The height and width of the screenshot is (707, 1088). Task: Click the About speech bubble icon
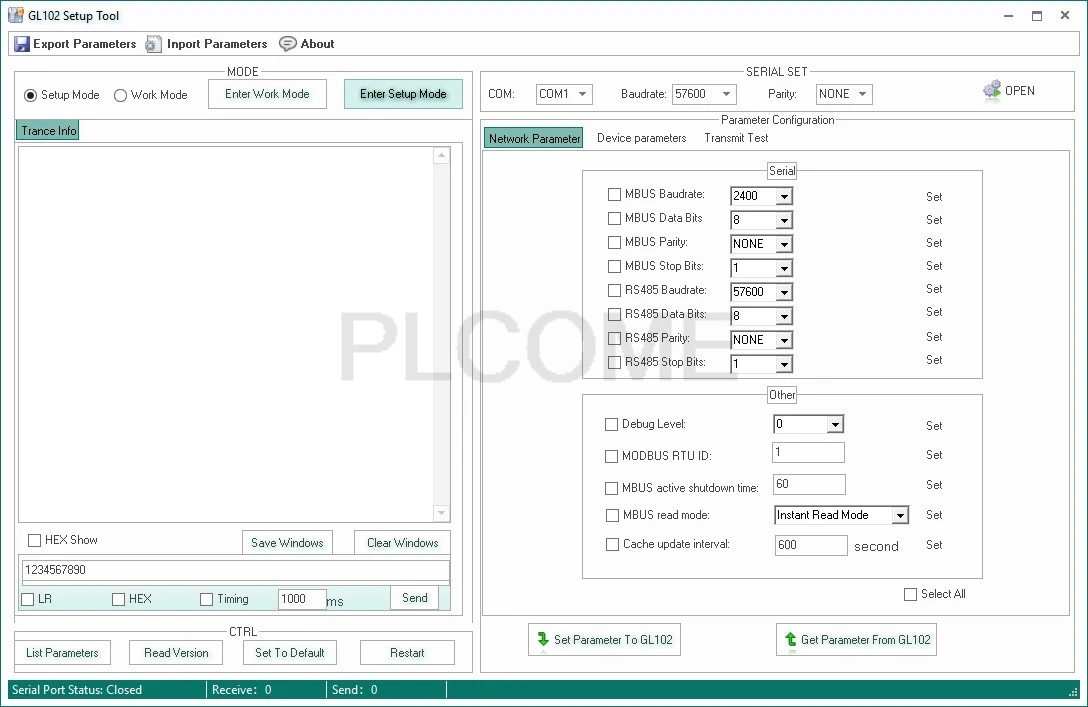click(x=287, y=44)
